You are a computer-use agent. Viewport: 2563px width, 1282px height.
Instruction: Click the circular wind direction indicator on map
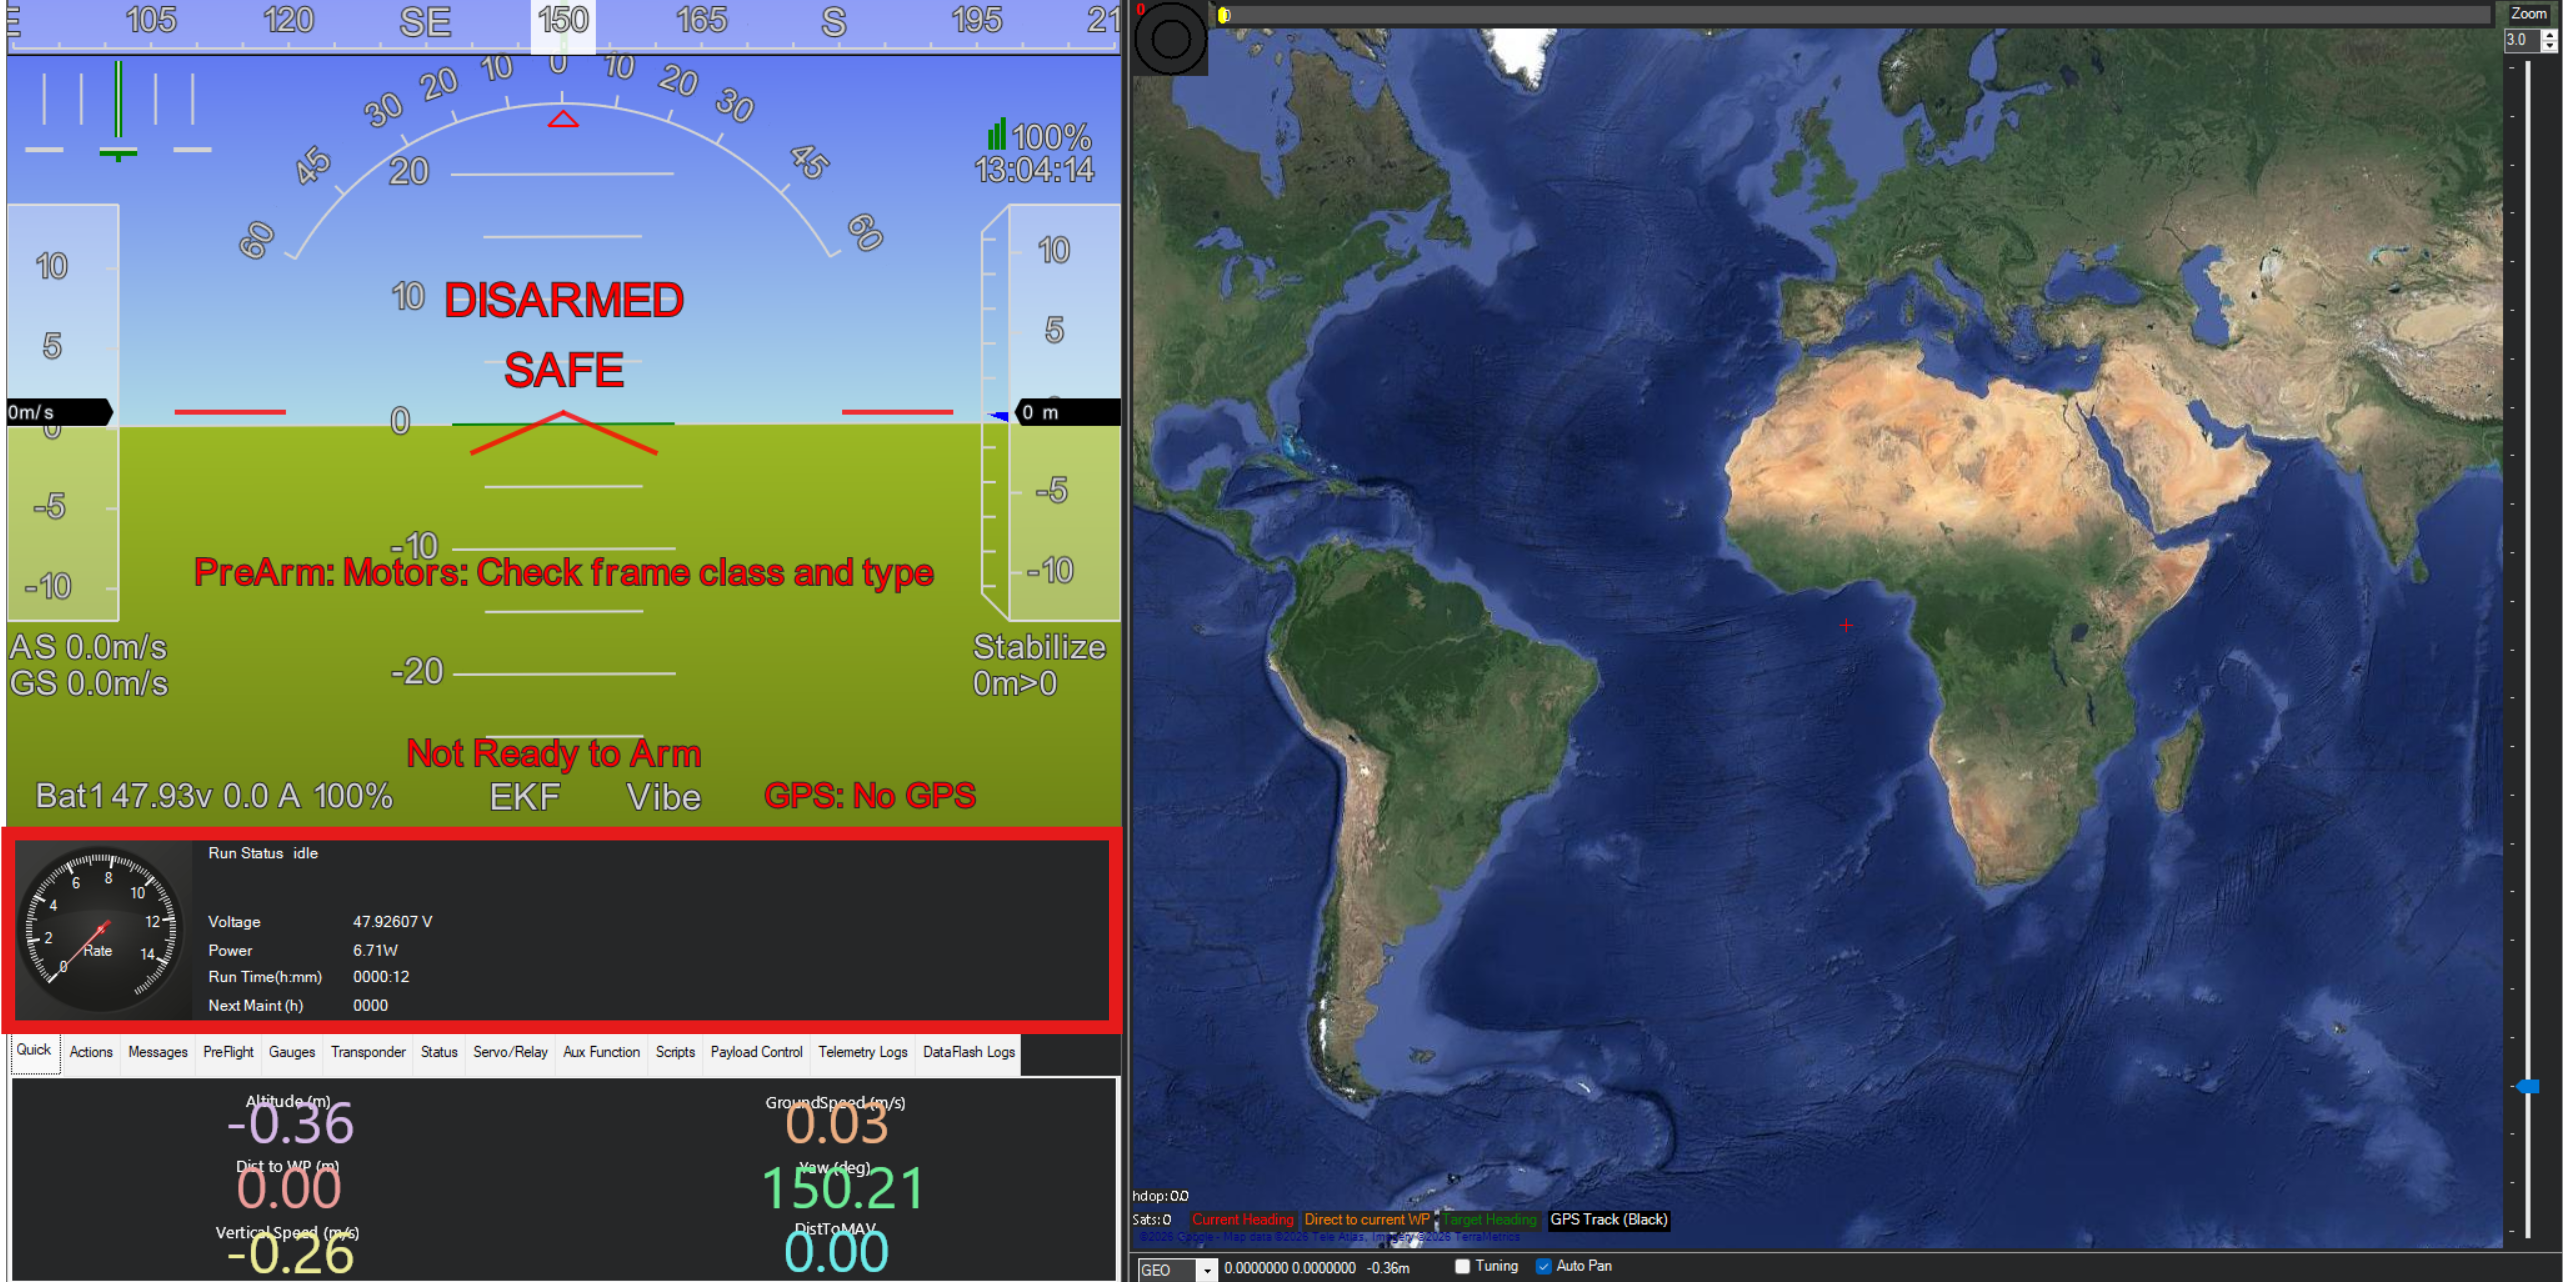click(1170, 38)
